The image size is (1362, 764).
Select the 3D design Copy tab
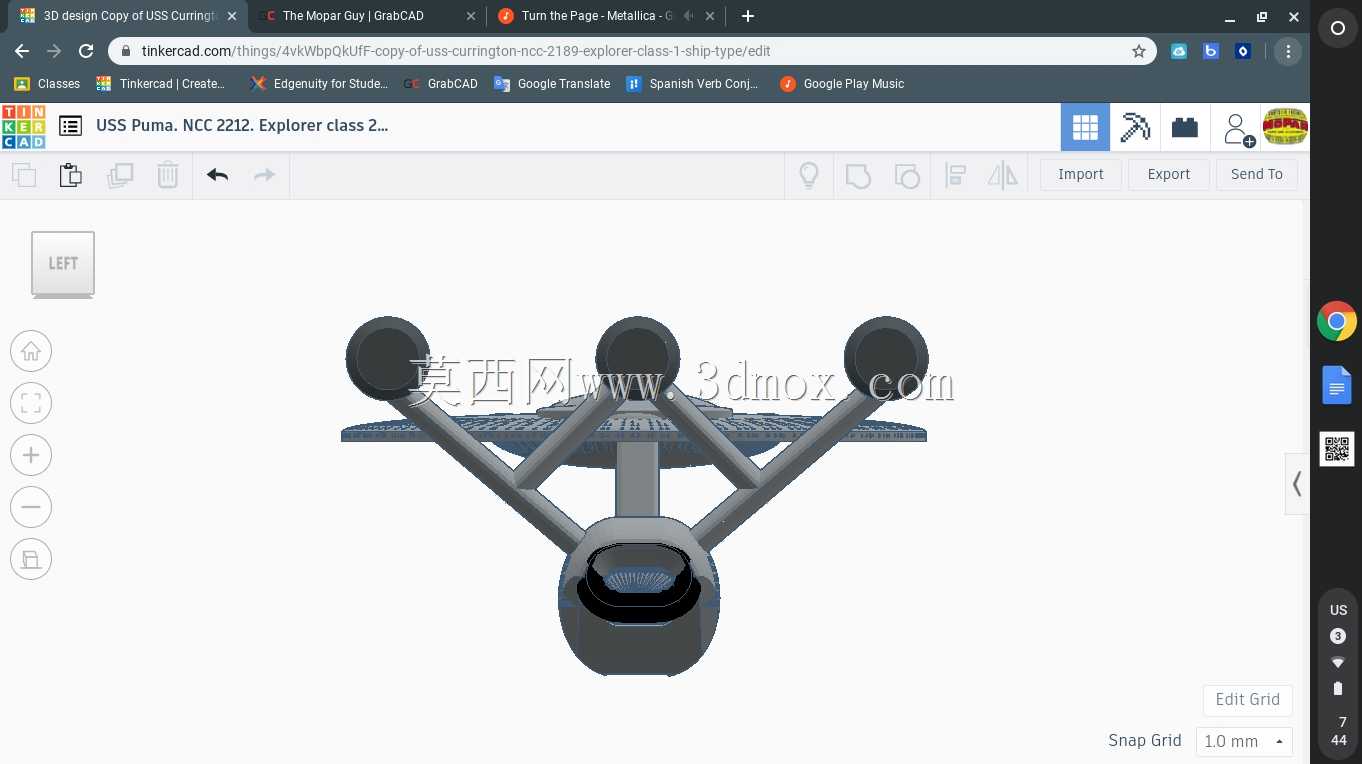pos(126,16)
